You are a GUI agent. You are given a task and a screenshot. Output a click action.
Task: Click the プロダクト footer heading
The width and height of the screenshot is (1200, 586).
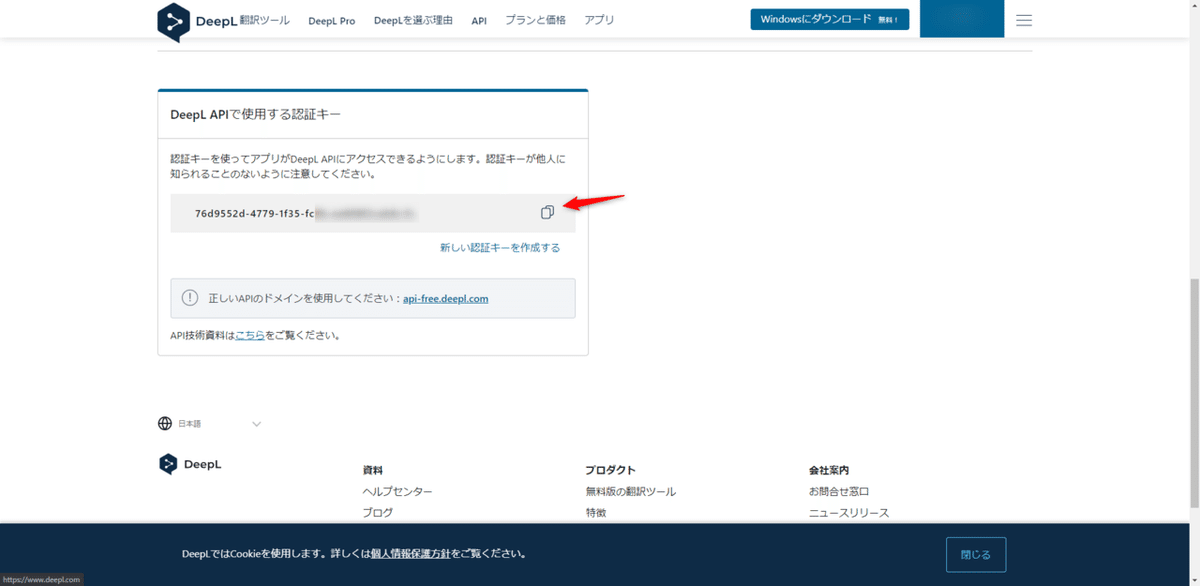coord(610,469)
